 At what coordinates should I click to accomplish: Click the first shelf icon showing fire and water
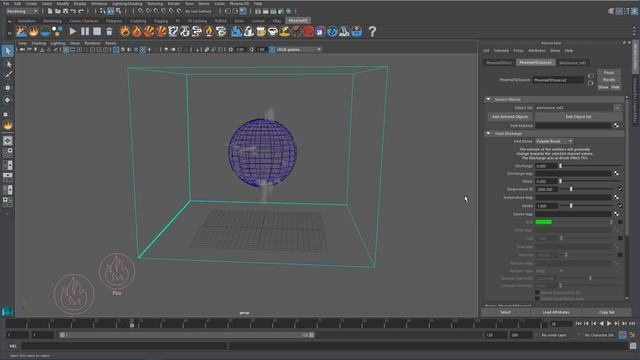click(21, 31)
